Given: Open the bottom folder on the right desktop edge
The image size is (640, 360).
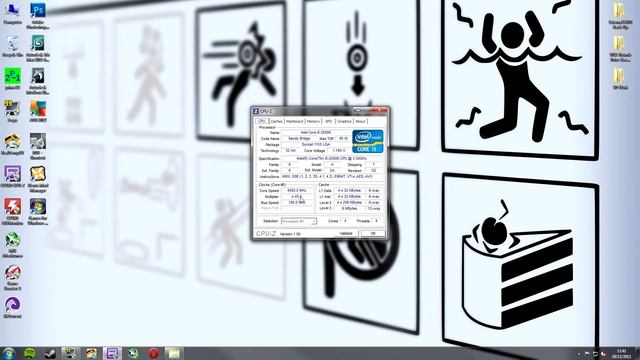Looking at the screenshot, I should coord(619,78).
